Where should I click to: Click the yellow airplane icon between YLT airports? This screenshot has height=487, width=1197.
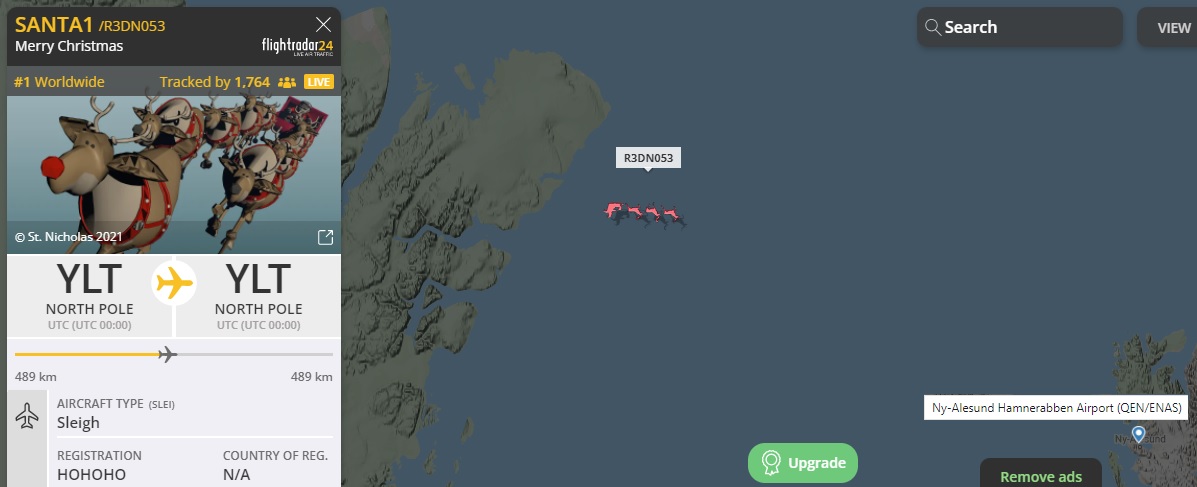click(175, 284)
